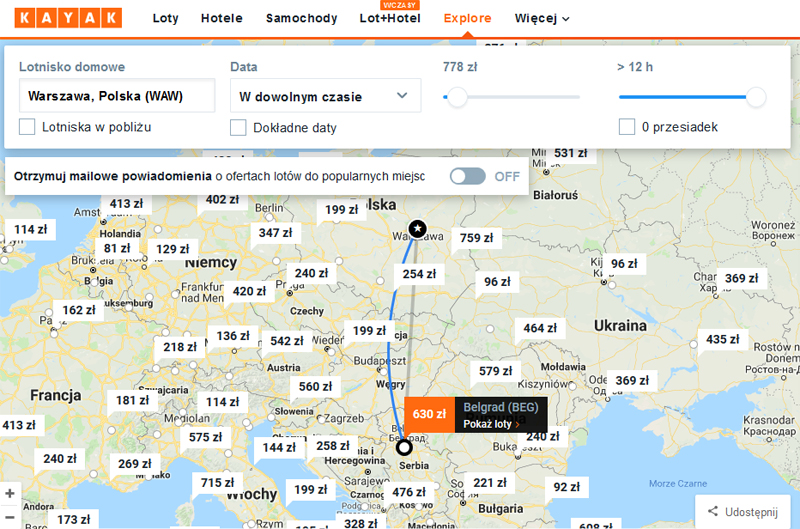Select the 531 zł price marker
The image size is (800, 529).
click(x=570, y=154)
